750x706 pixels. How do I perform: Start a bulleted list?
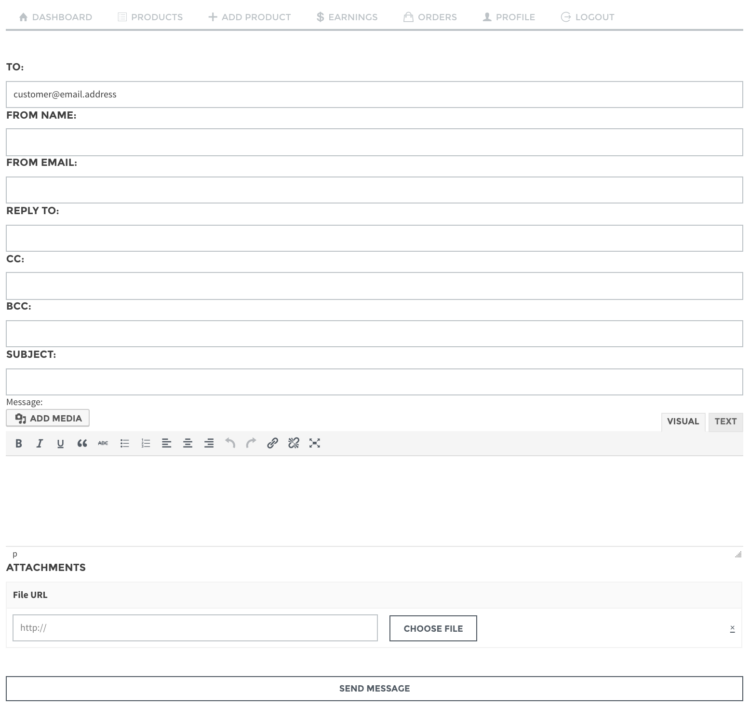(124, 443)
